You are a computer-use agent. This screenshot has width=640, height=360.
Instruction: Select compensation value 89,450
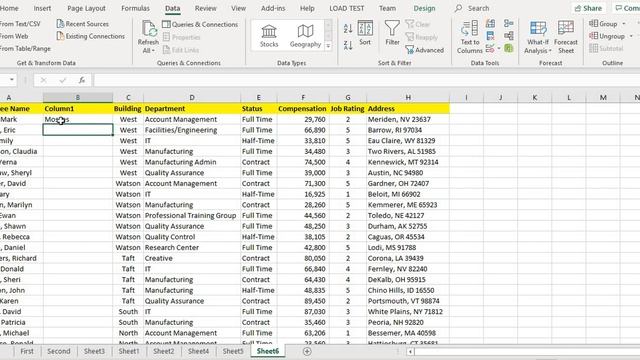pyautogui.click(x=303, y=301)
